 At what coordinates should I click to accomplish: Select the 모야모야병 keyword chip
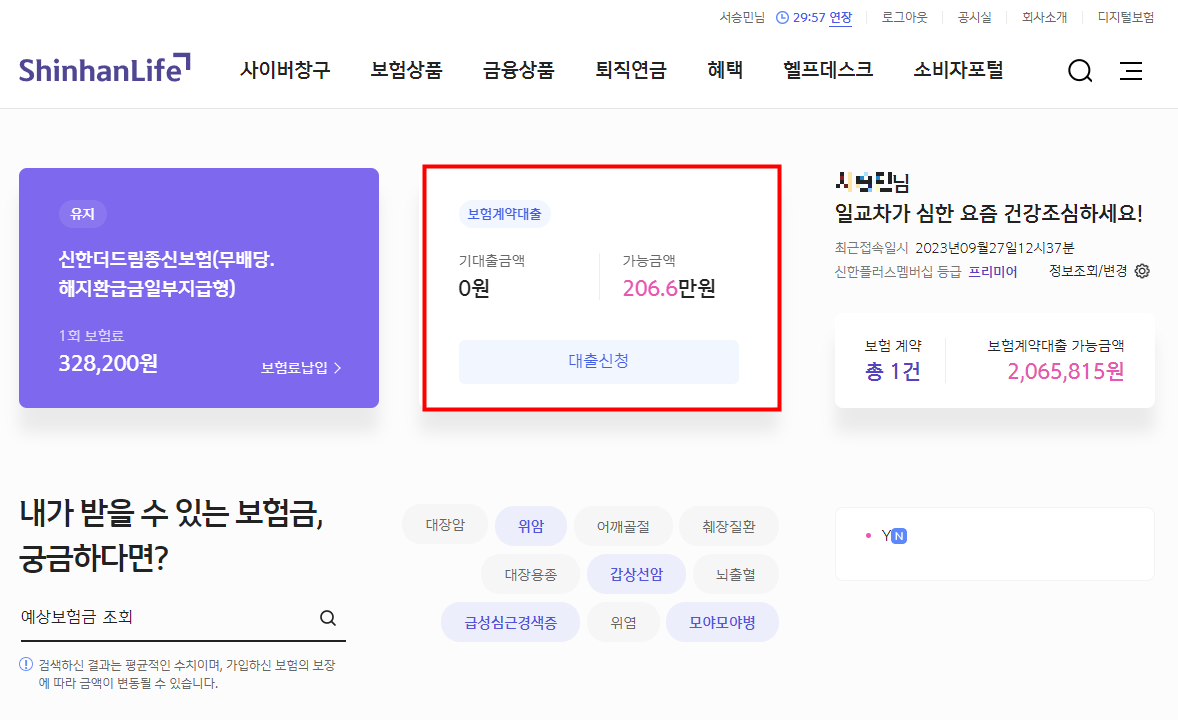(722, 622)
